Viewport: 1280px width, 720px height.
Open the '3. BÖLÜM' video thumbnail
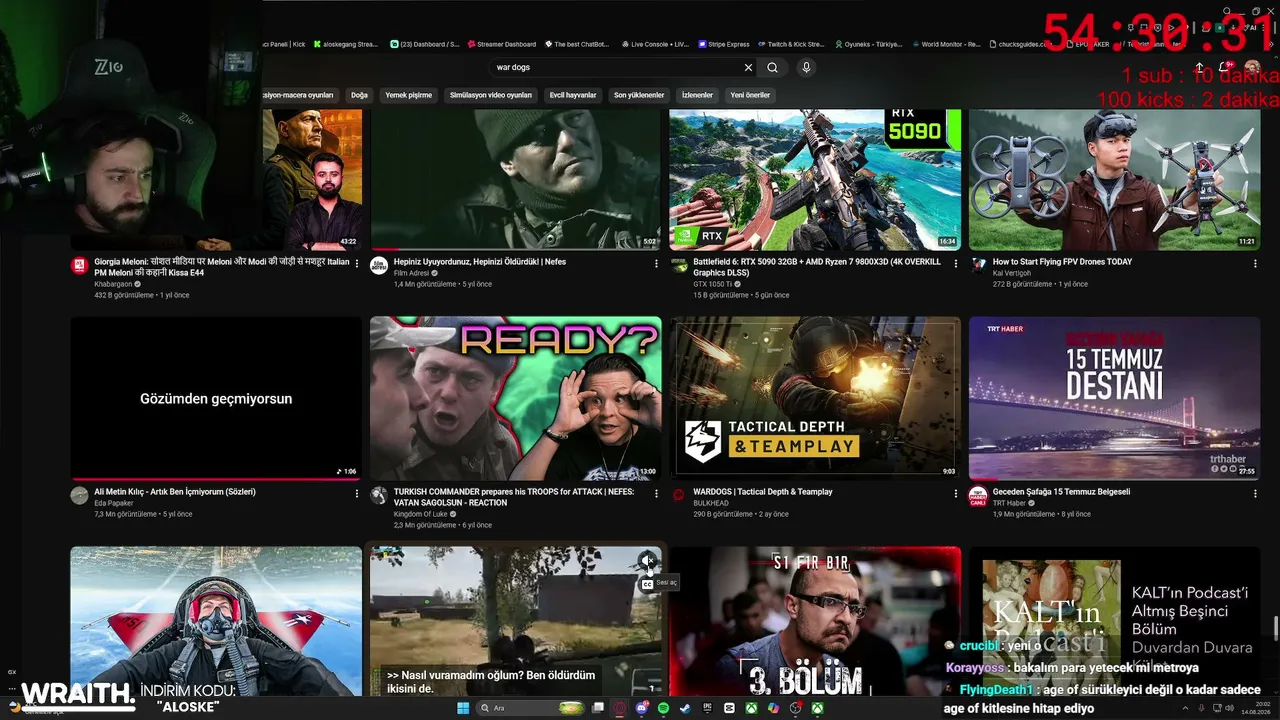coord(815,621)
